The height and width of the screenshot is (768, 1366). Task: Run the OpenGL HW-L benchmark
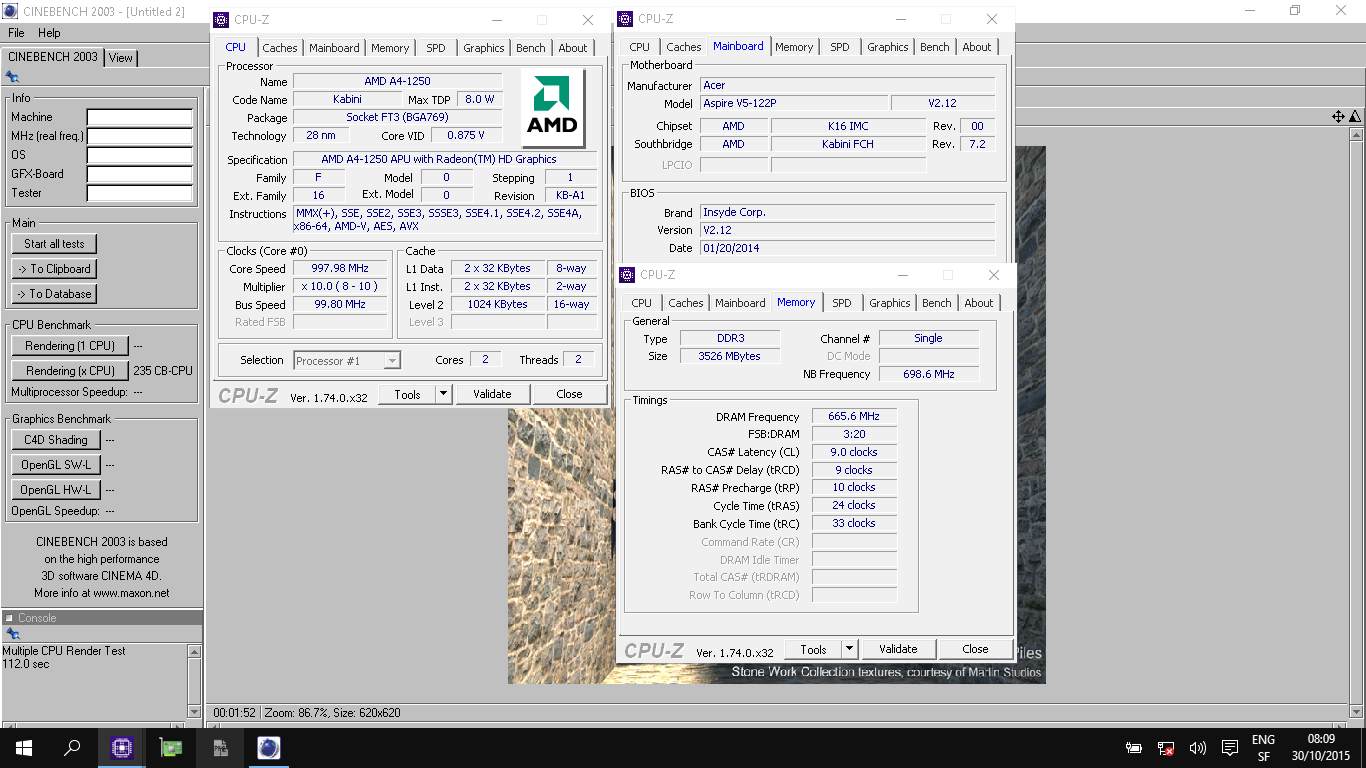[x=55, y=490]
